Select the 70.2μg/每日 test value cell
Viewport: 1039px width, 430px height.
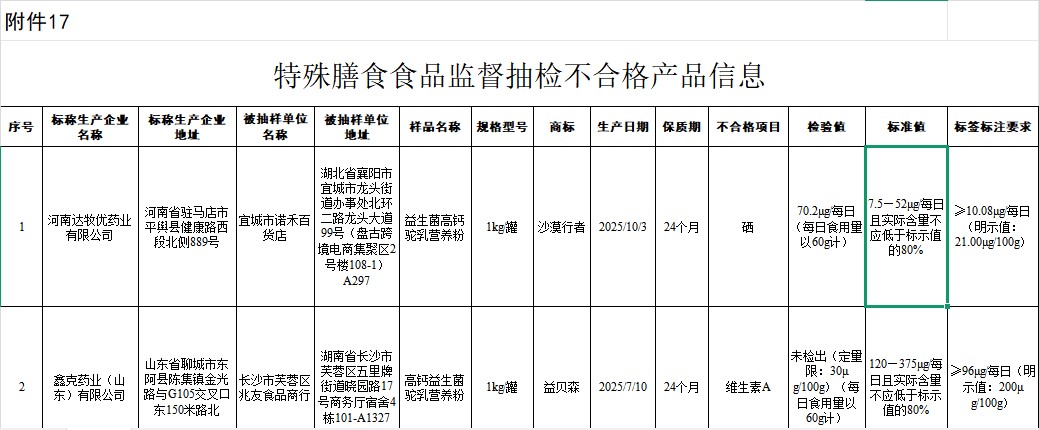coord(826,226)
